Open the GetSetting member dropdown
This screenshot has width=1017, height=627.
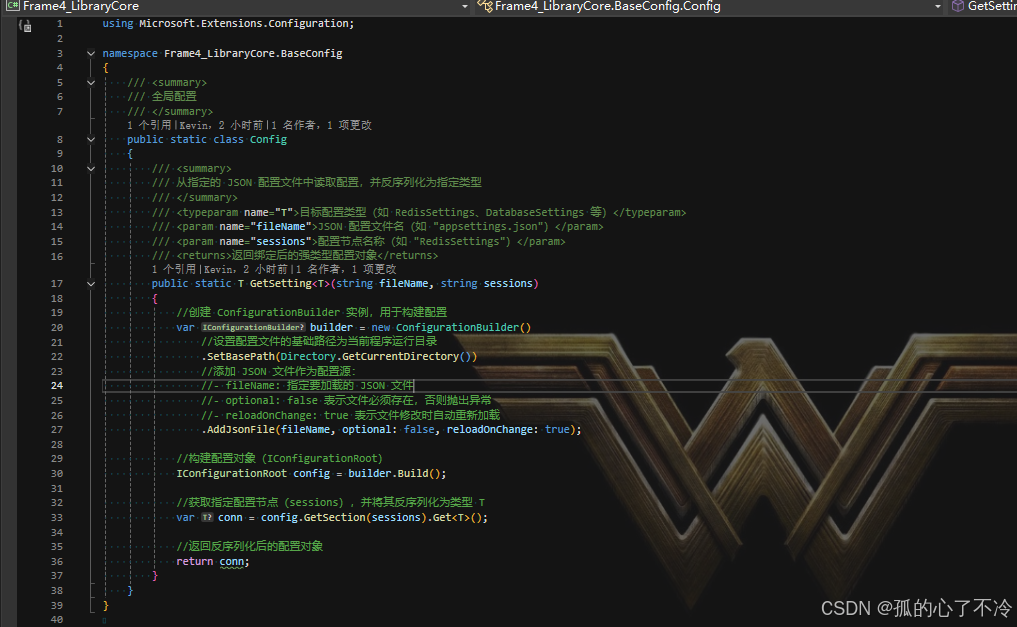click(983, 6)
